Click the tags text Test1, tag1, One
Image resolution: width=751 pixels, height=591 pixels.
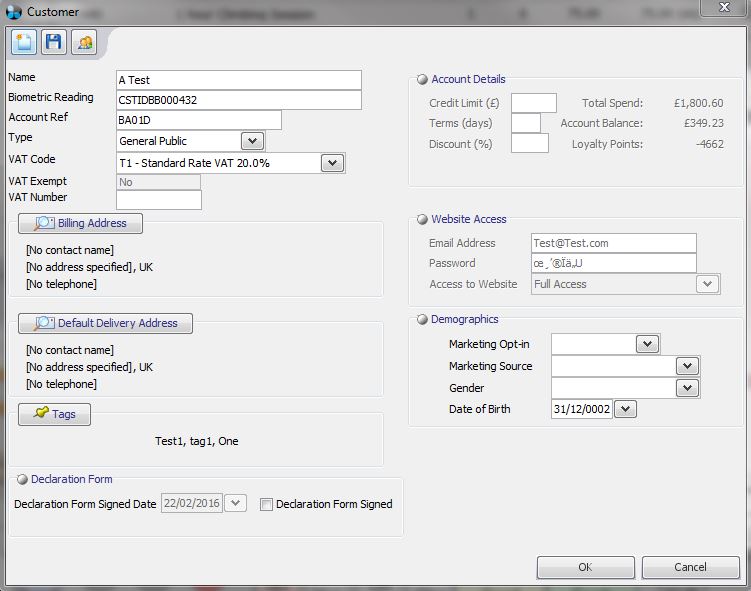tap(196, 441)
